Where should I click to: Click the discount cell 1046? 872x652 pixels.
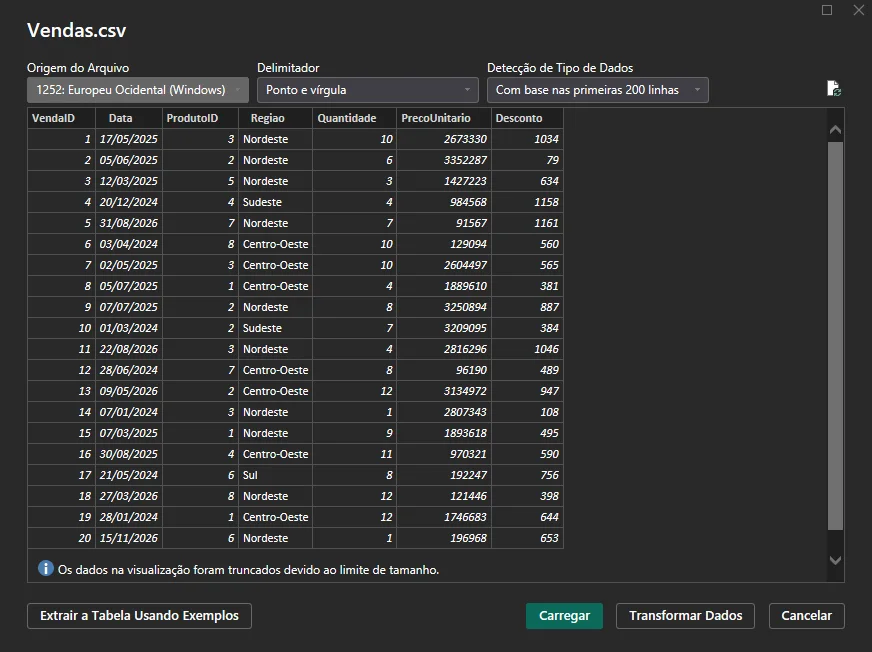click(527, 349)
